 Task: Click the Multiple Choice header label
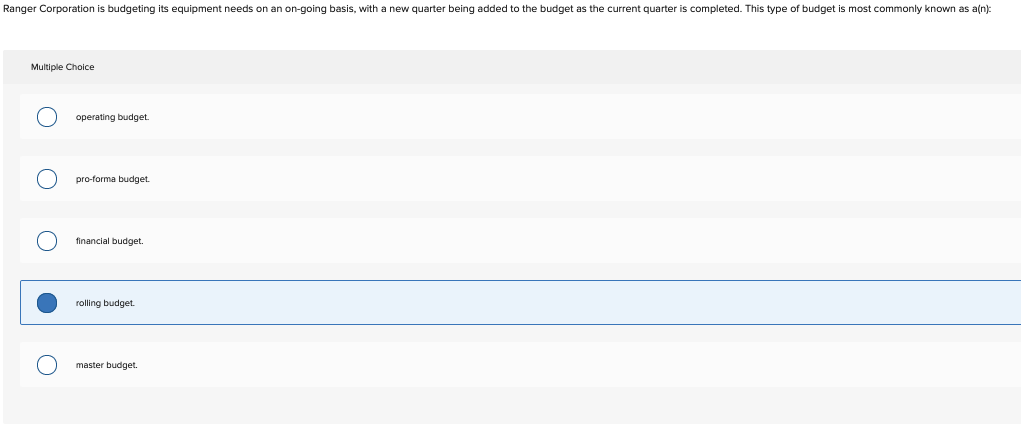(x=63, y=67)
